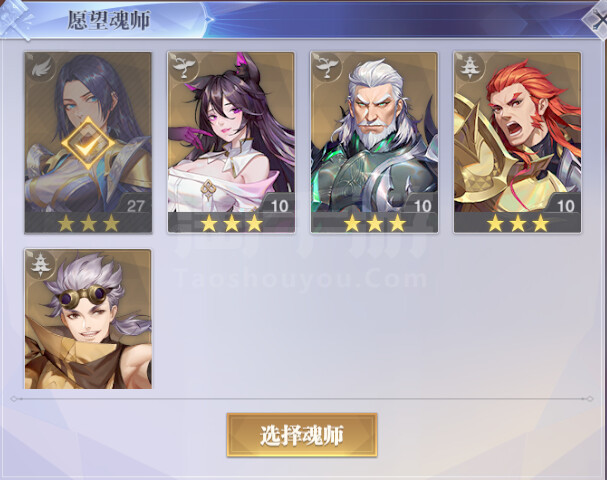Click three-star rating on dark-haired woman card
Image resolution: width=607 pixels, height=480 pixels.
(x=88, y=223)
